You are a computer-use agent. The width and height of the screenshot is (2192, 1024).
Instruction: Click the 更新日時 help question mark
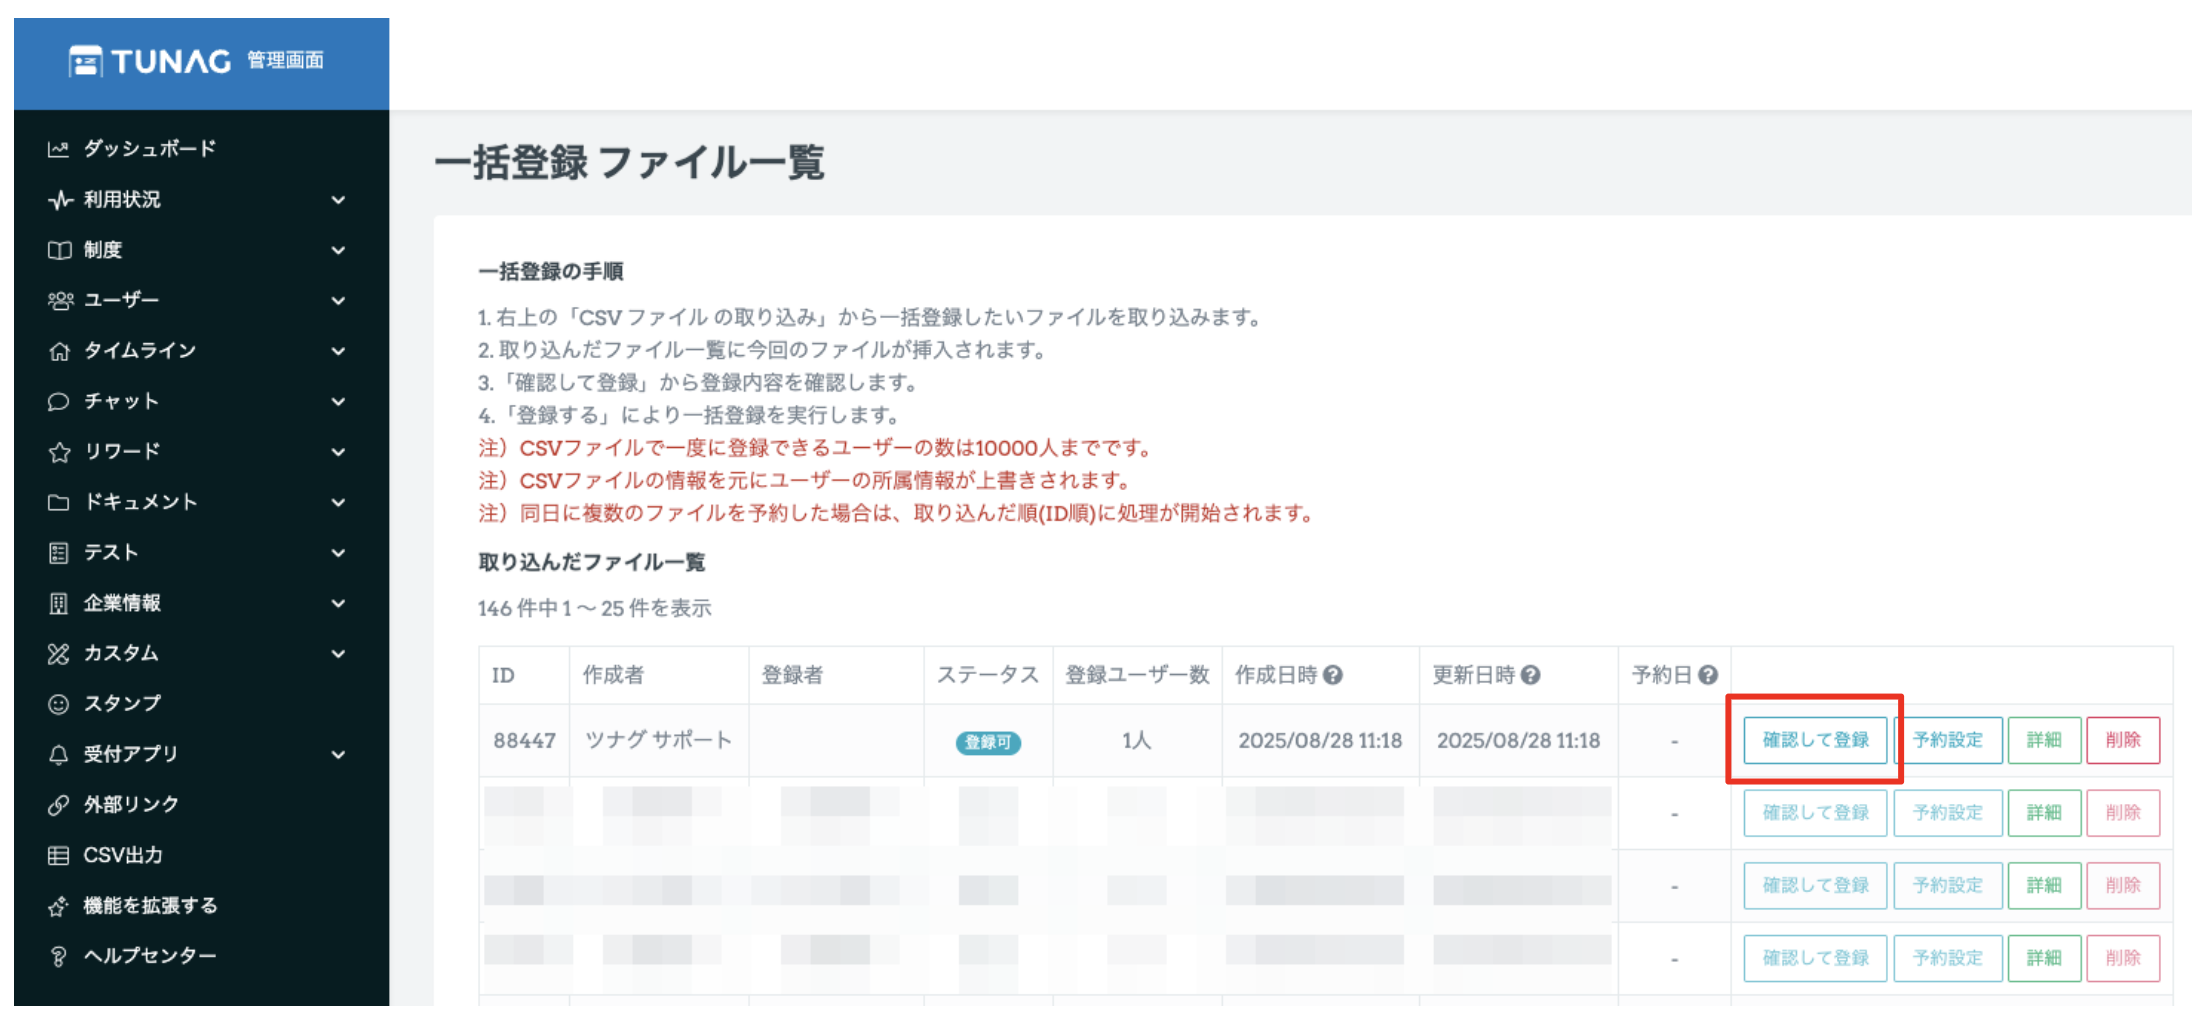click(1530, 675)
